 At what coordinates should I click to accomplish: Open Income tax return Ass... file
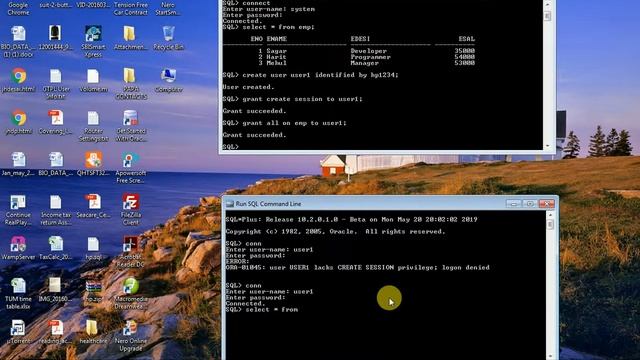[56, 202]
